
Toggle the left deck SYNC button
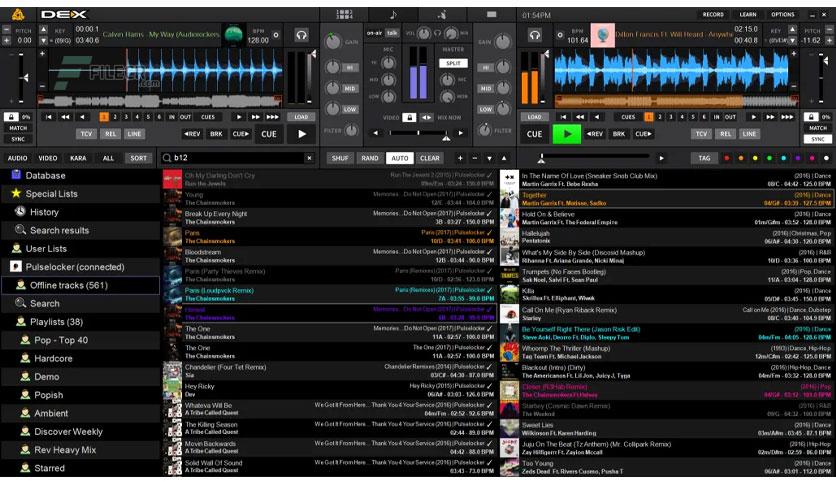(x=18, y=139)
